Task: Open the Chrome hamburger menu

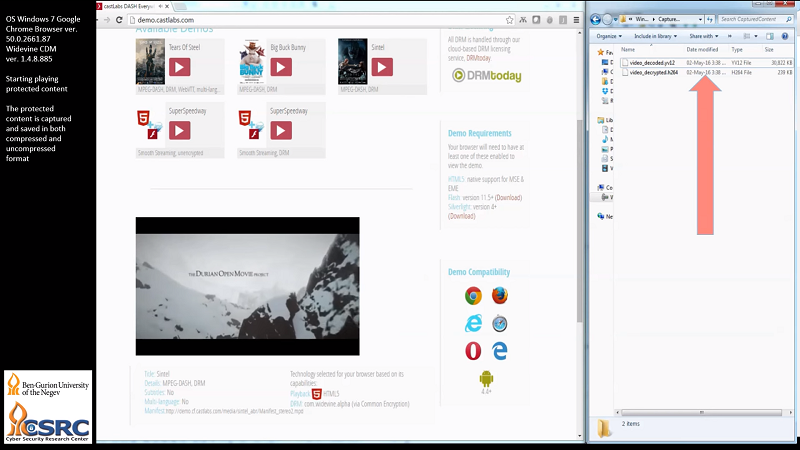Action: pos(574,20)
